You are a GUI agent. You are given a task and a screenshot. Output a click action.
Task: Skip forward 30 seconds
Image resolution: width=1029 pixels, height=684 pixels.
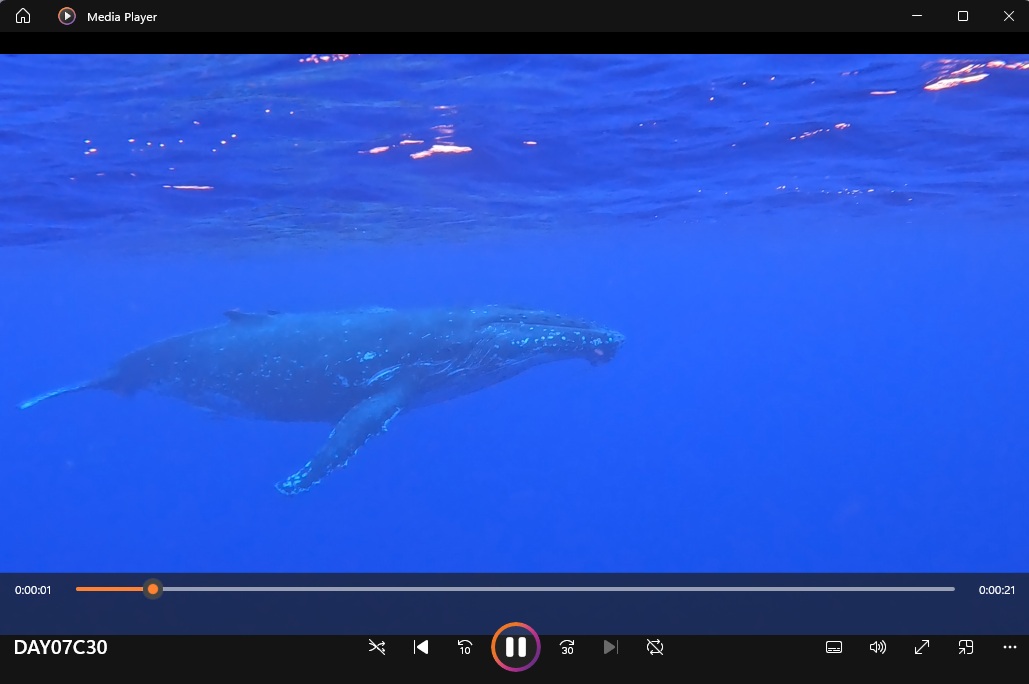[x=567, y=647]
